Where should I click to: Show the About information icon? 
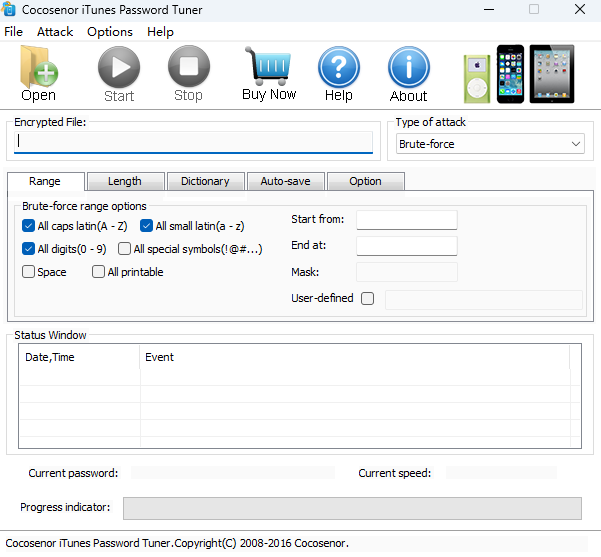409,74
